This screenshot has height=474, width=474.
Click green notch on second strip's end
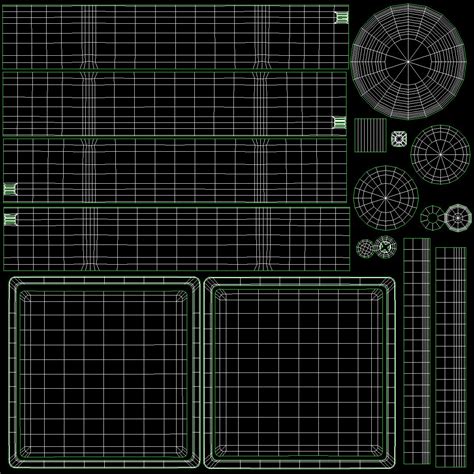click(x=339, y=123)
